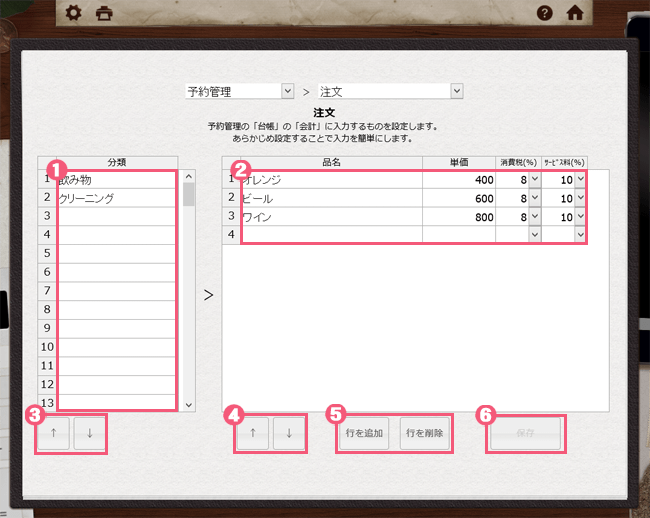The height and width of the screenshot is (518, 650).
Task: Expand the 予約管理 dropdown
Action: (287, 91)
